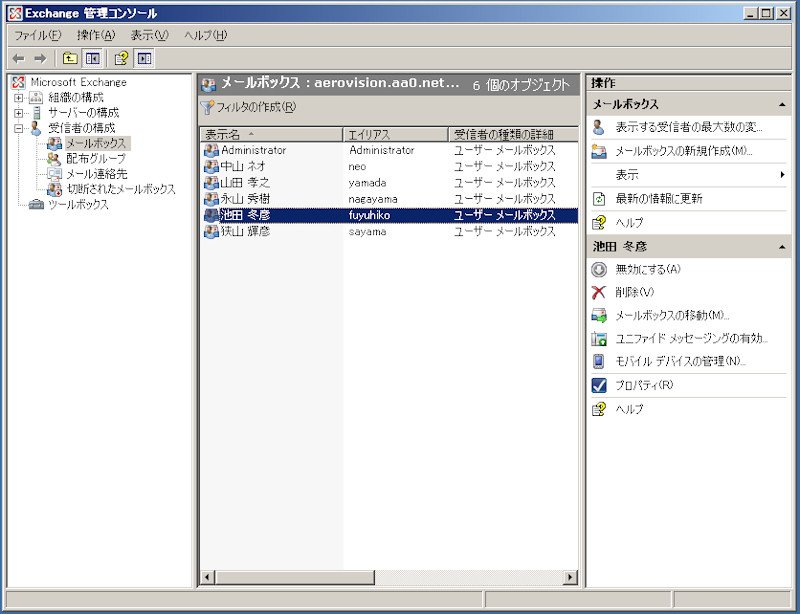Click the scrollbar left arrow
800x614 pixels.
207,577
